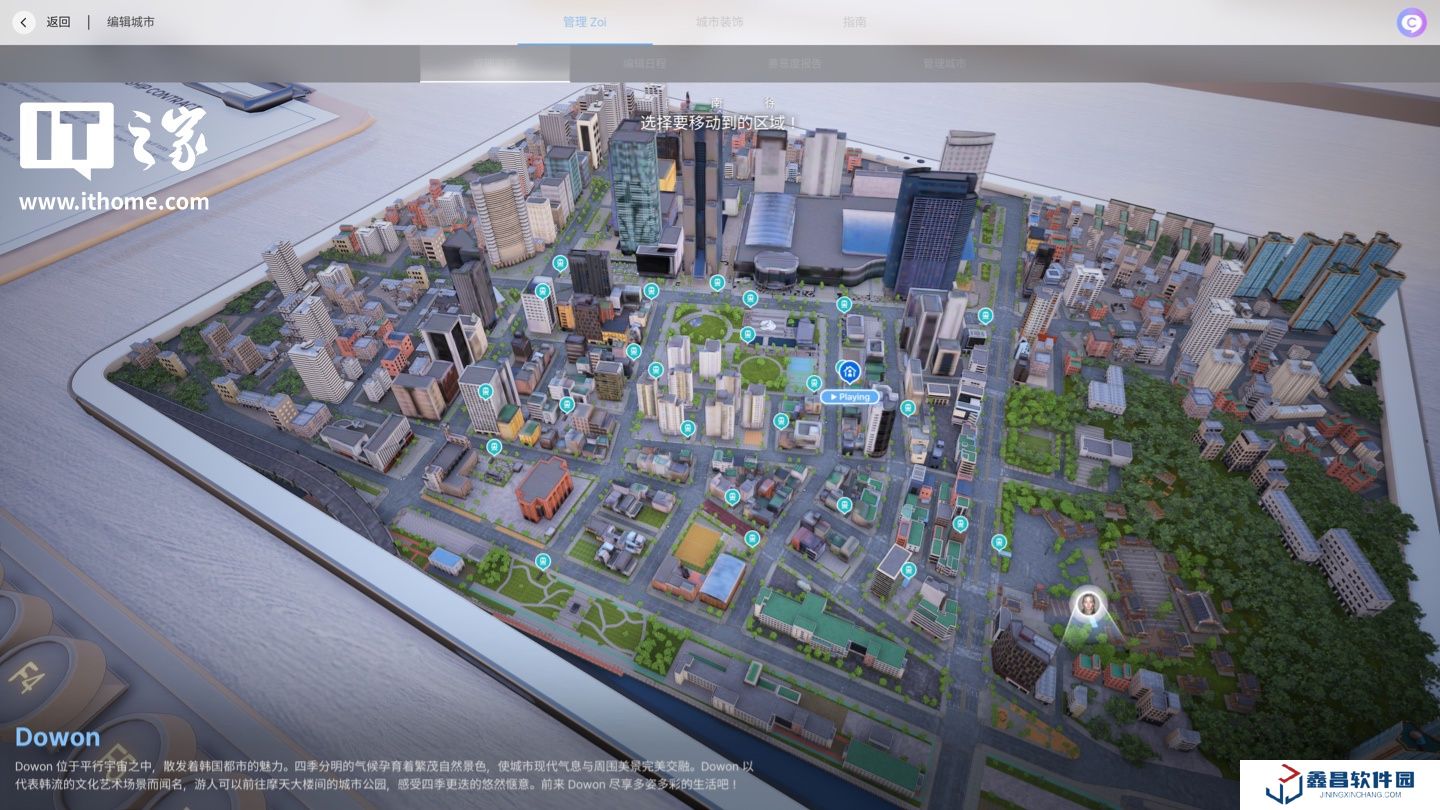Choose transit marker next to the sandy sports field
The image size is (1440, 810).
[752, 538]
